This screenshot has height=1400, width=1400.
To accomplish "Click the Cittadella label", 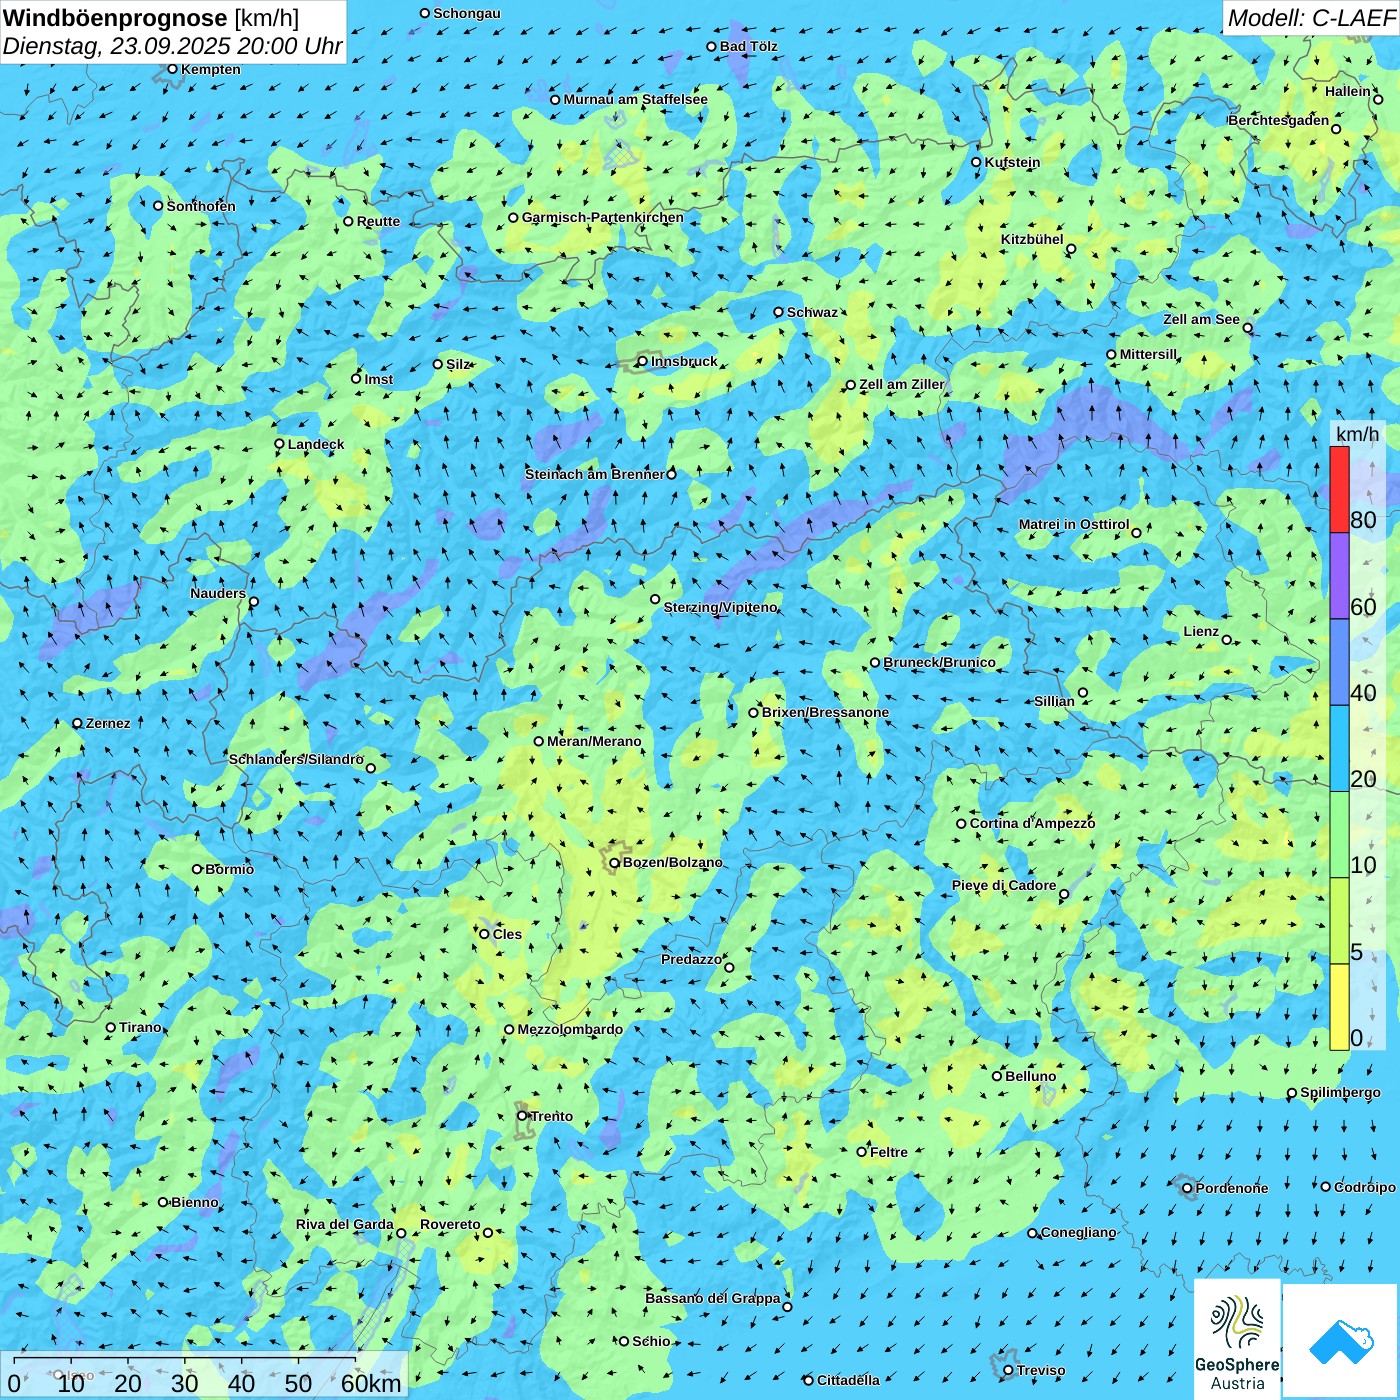I will (848, 1380).
